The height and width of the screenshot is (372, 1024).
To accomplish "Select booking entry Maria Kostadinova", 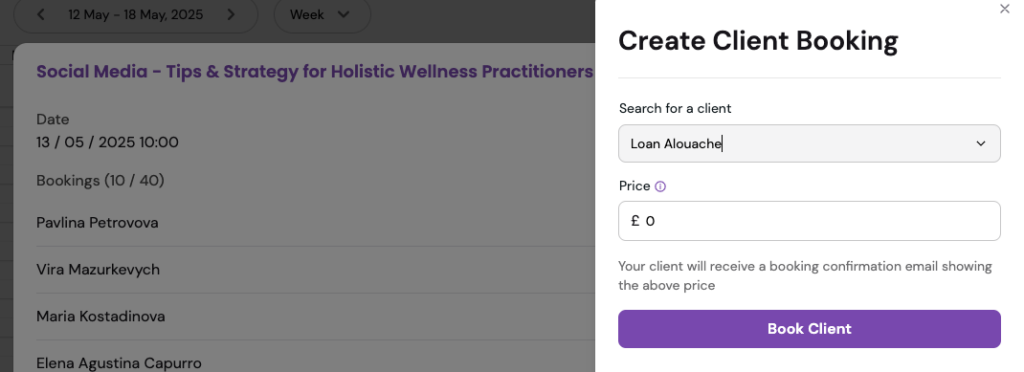I will (x=101, y=317).
